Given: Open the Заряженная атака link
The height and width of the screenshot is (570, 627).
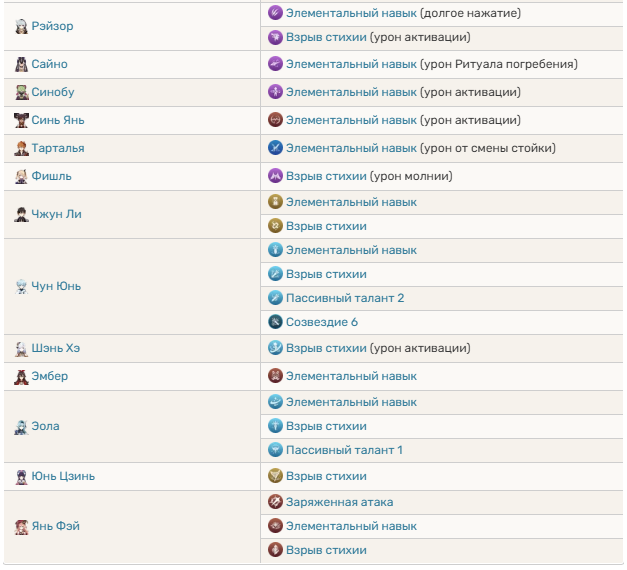Looking at the screenshot, I should 339,502.
